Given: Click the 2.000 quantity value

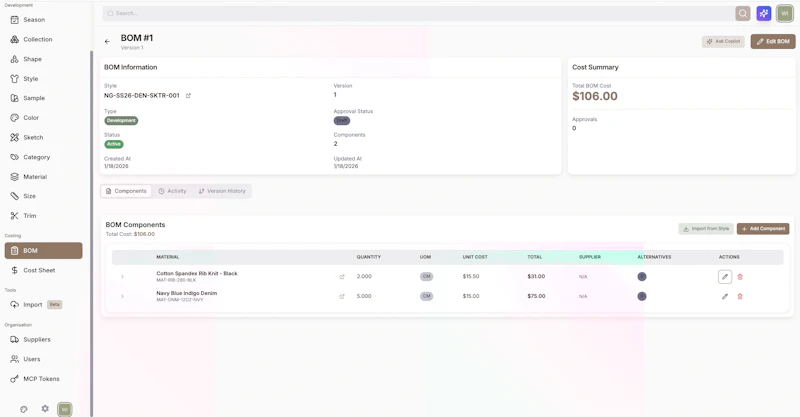Looking at the screenshot, I should (364, 277).
